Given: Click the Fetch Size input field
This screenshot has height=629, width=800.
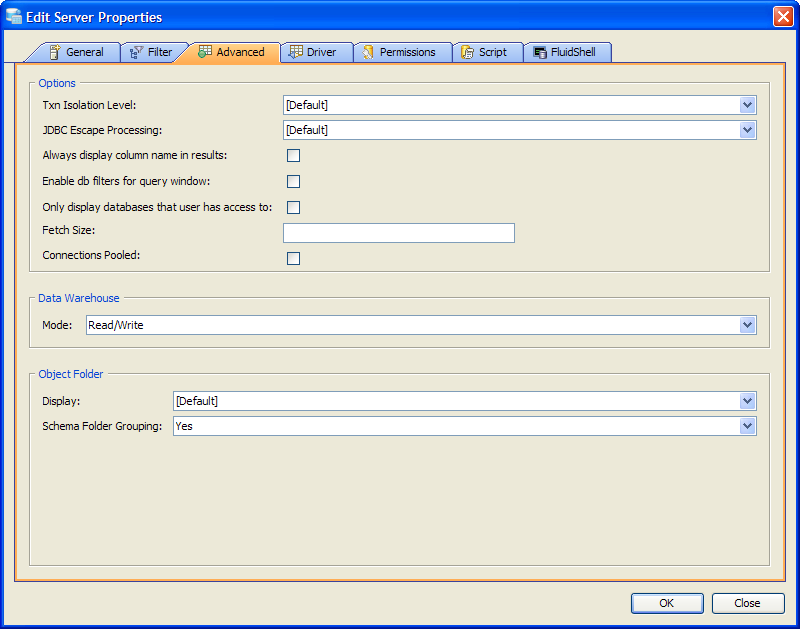Looking at the screenshot, I should [x=399, y=233].
